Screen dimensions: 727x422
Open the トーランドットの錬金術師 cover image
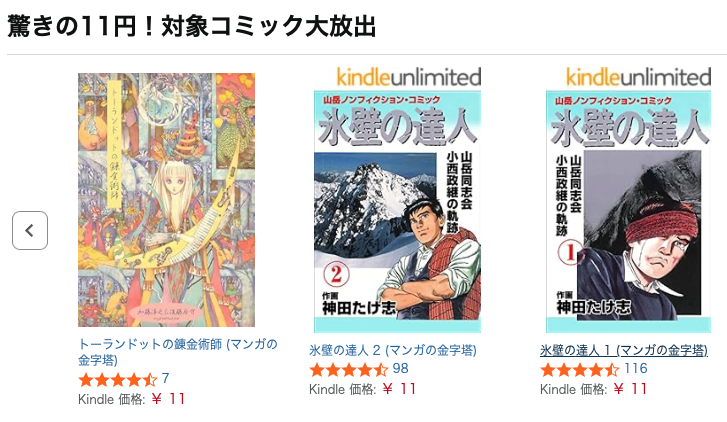[x=166, y=200]
